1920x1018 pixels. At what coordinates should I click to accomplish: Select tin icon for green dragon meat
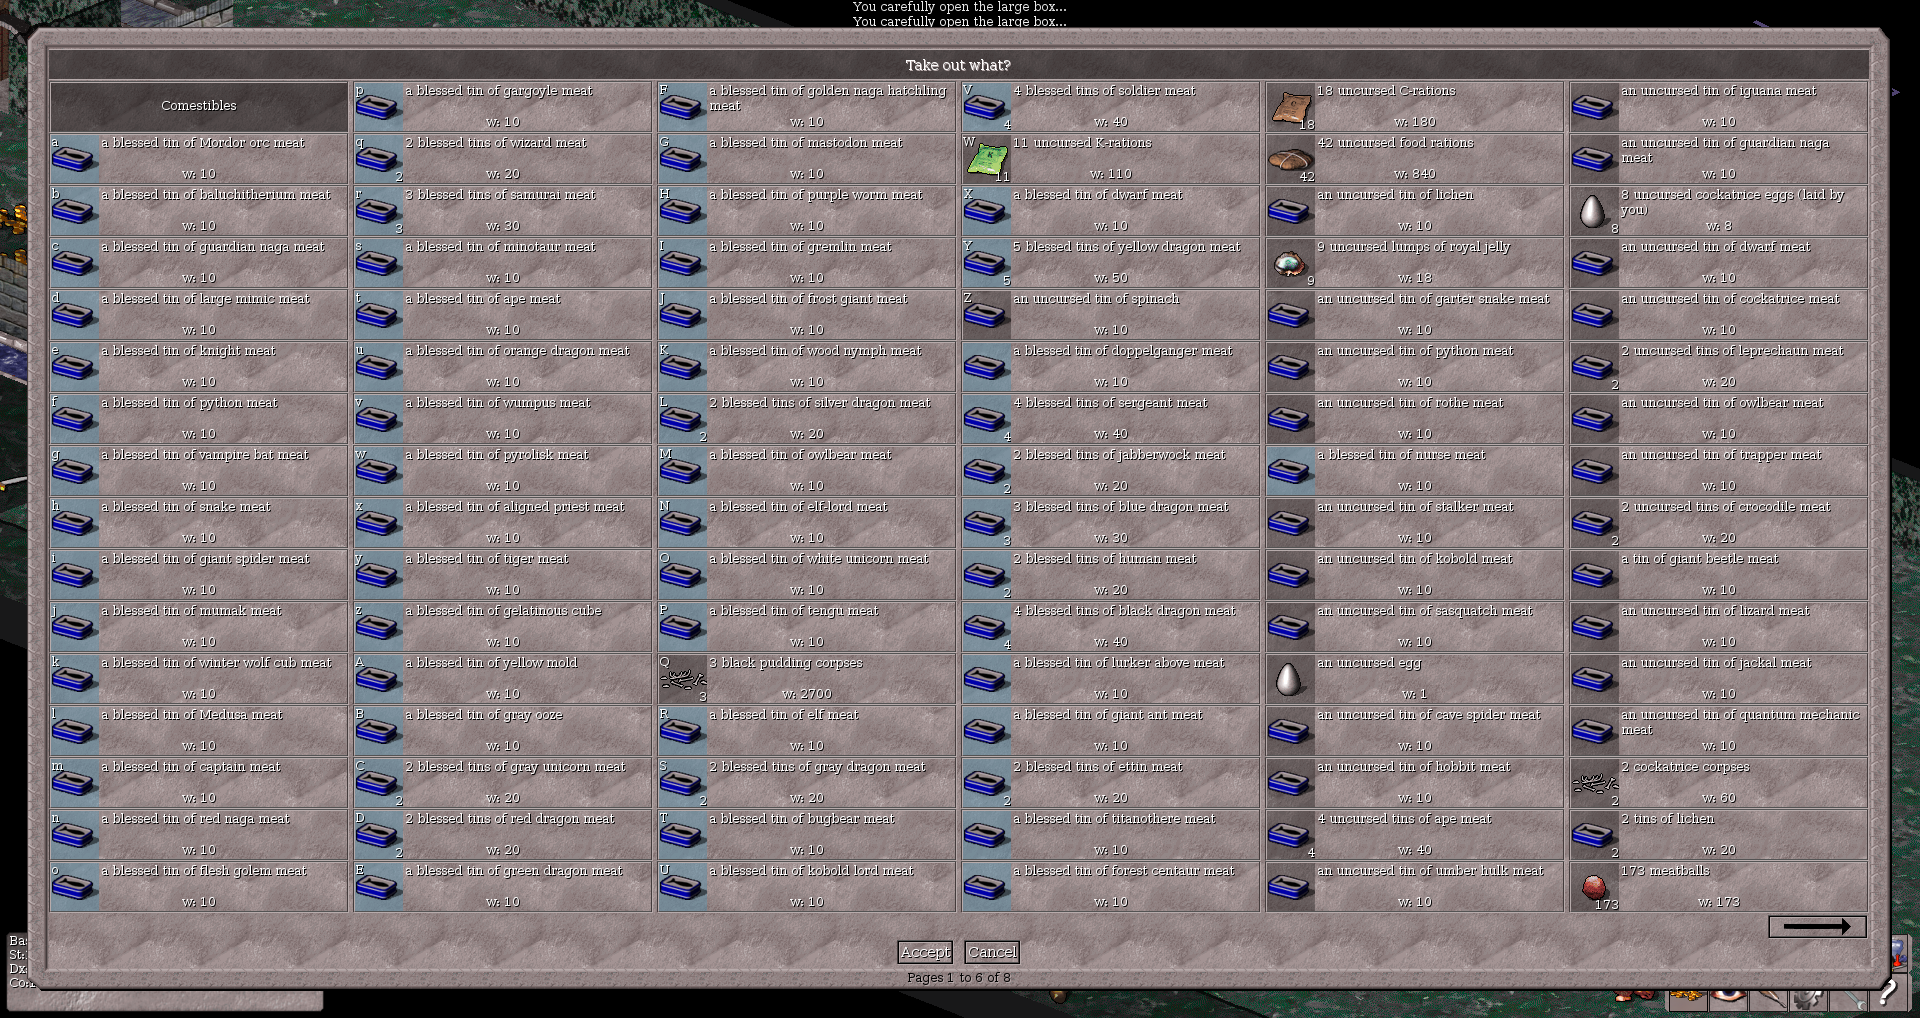[x=379, y=887]
